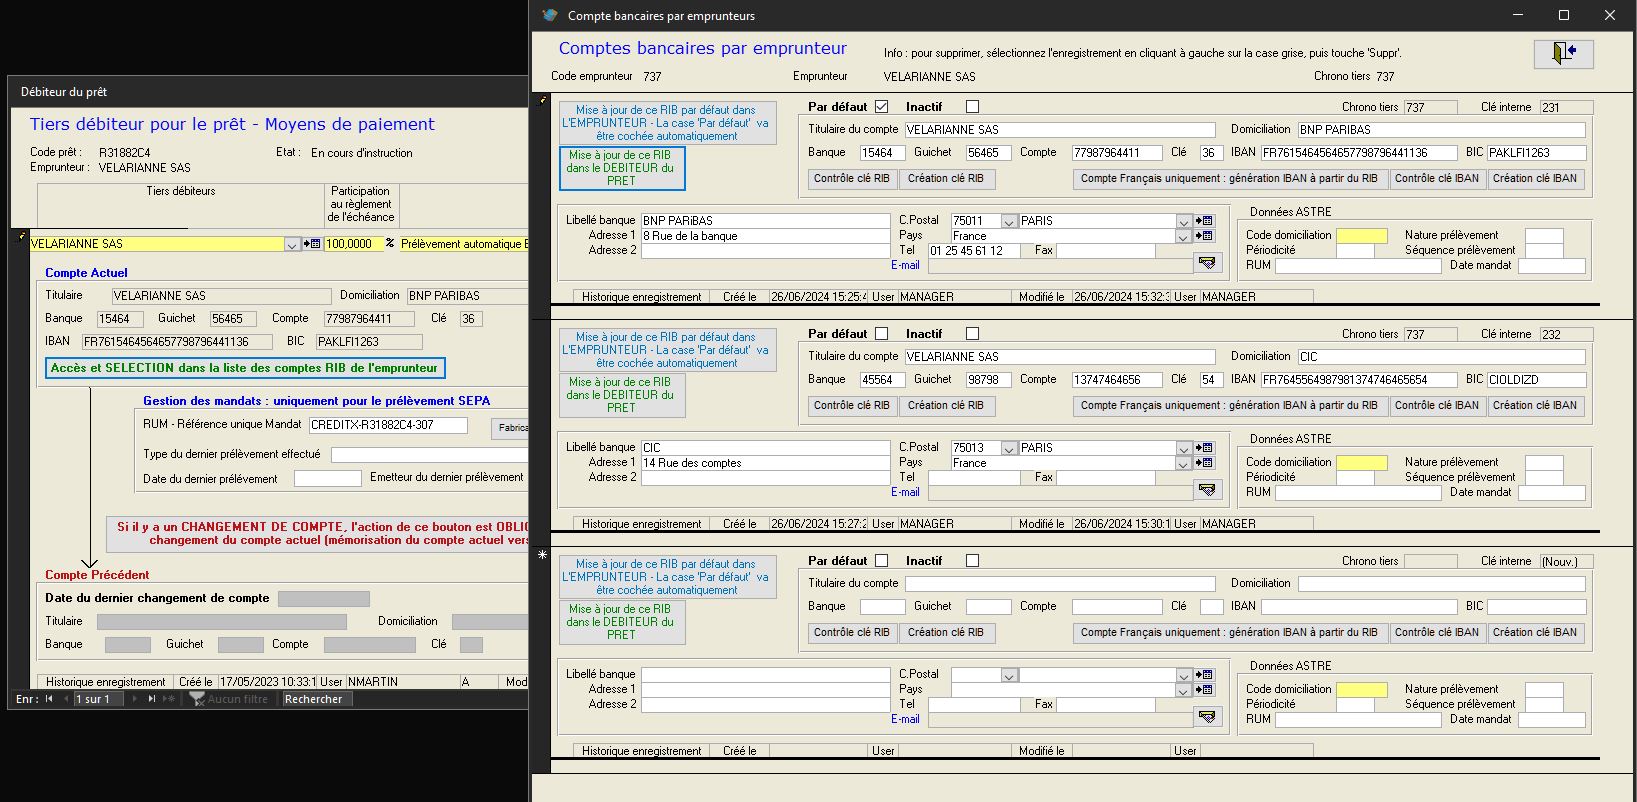Viewport: 1637px width, 802px height.
Task: Click the E-mail link in the BNP PARIBAS record
Action: coord(905,265)
